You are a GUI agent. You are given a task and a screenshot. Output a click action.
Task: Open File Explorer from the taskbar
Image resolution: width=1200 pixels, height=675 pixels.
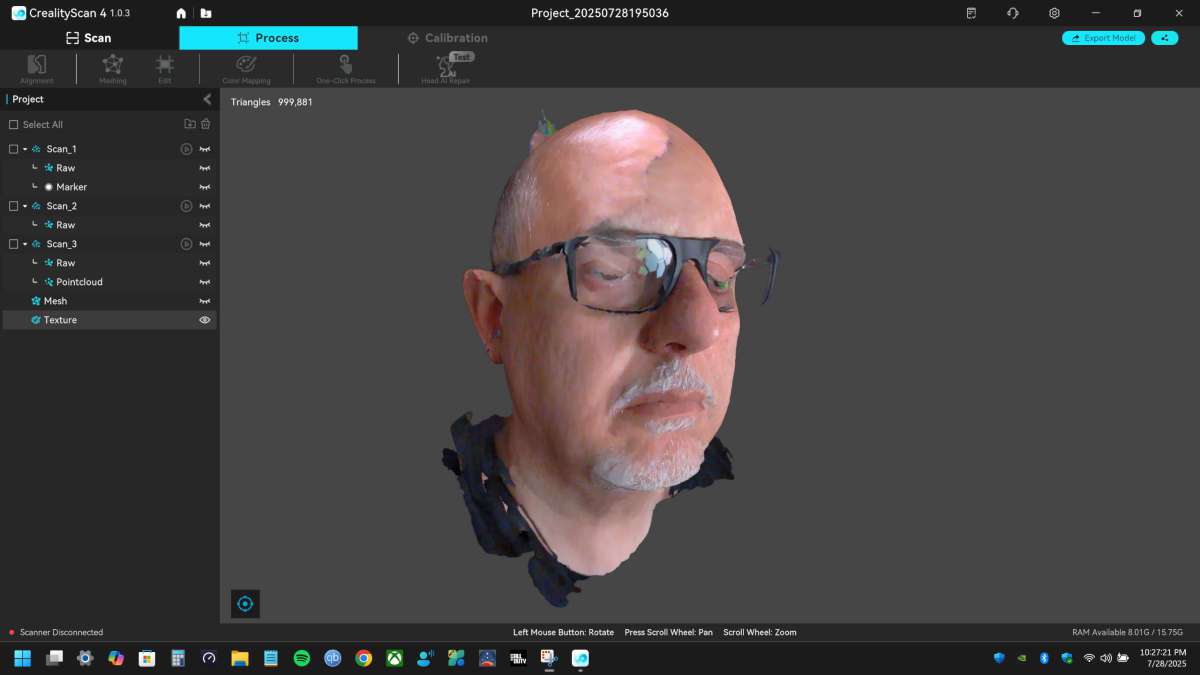[239, 658]
